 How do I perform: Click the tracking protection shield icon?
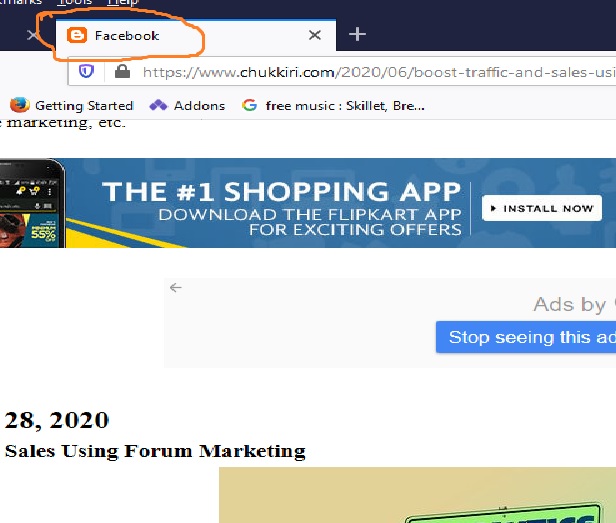click(x=87, y=72)
